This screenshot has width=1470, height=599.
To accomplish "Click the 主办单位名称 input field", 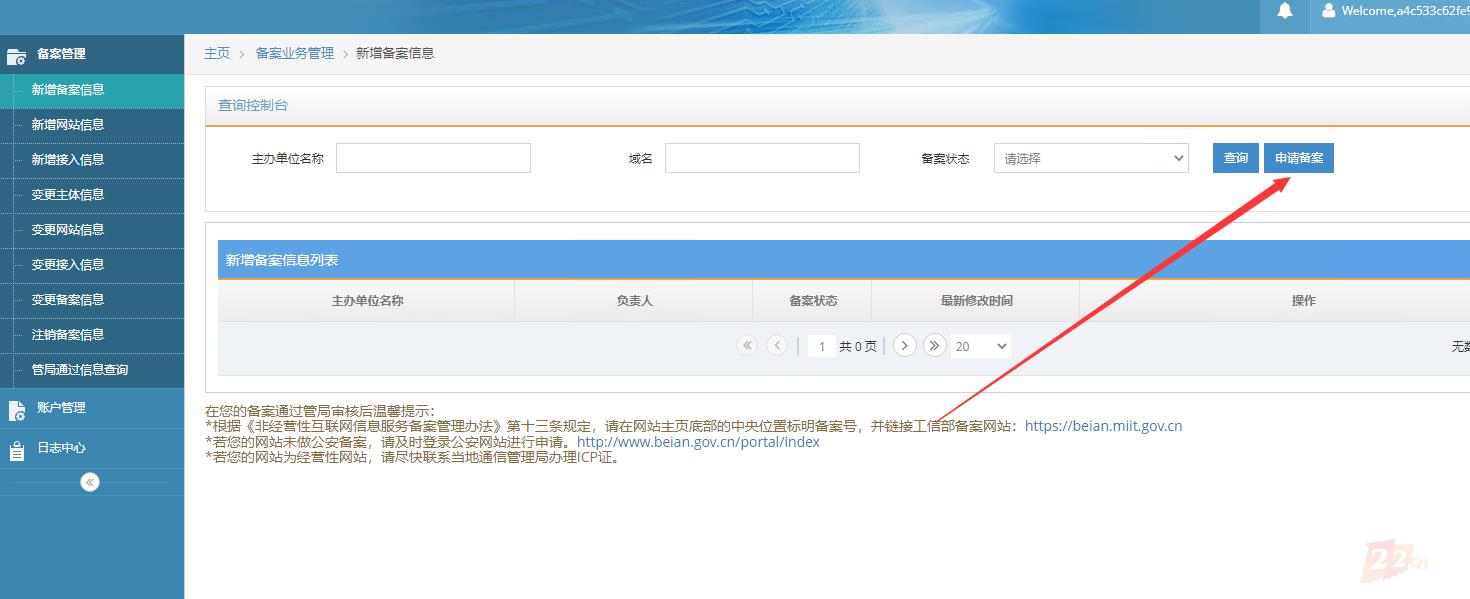I will click(432, 157).
